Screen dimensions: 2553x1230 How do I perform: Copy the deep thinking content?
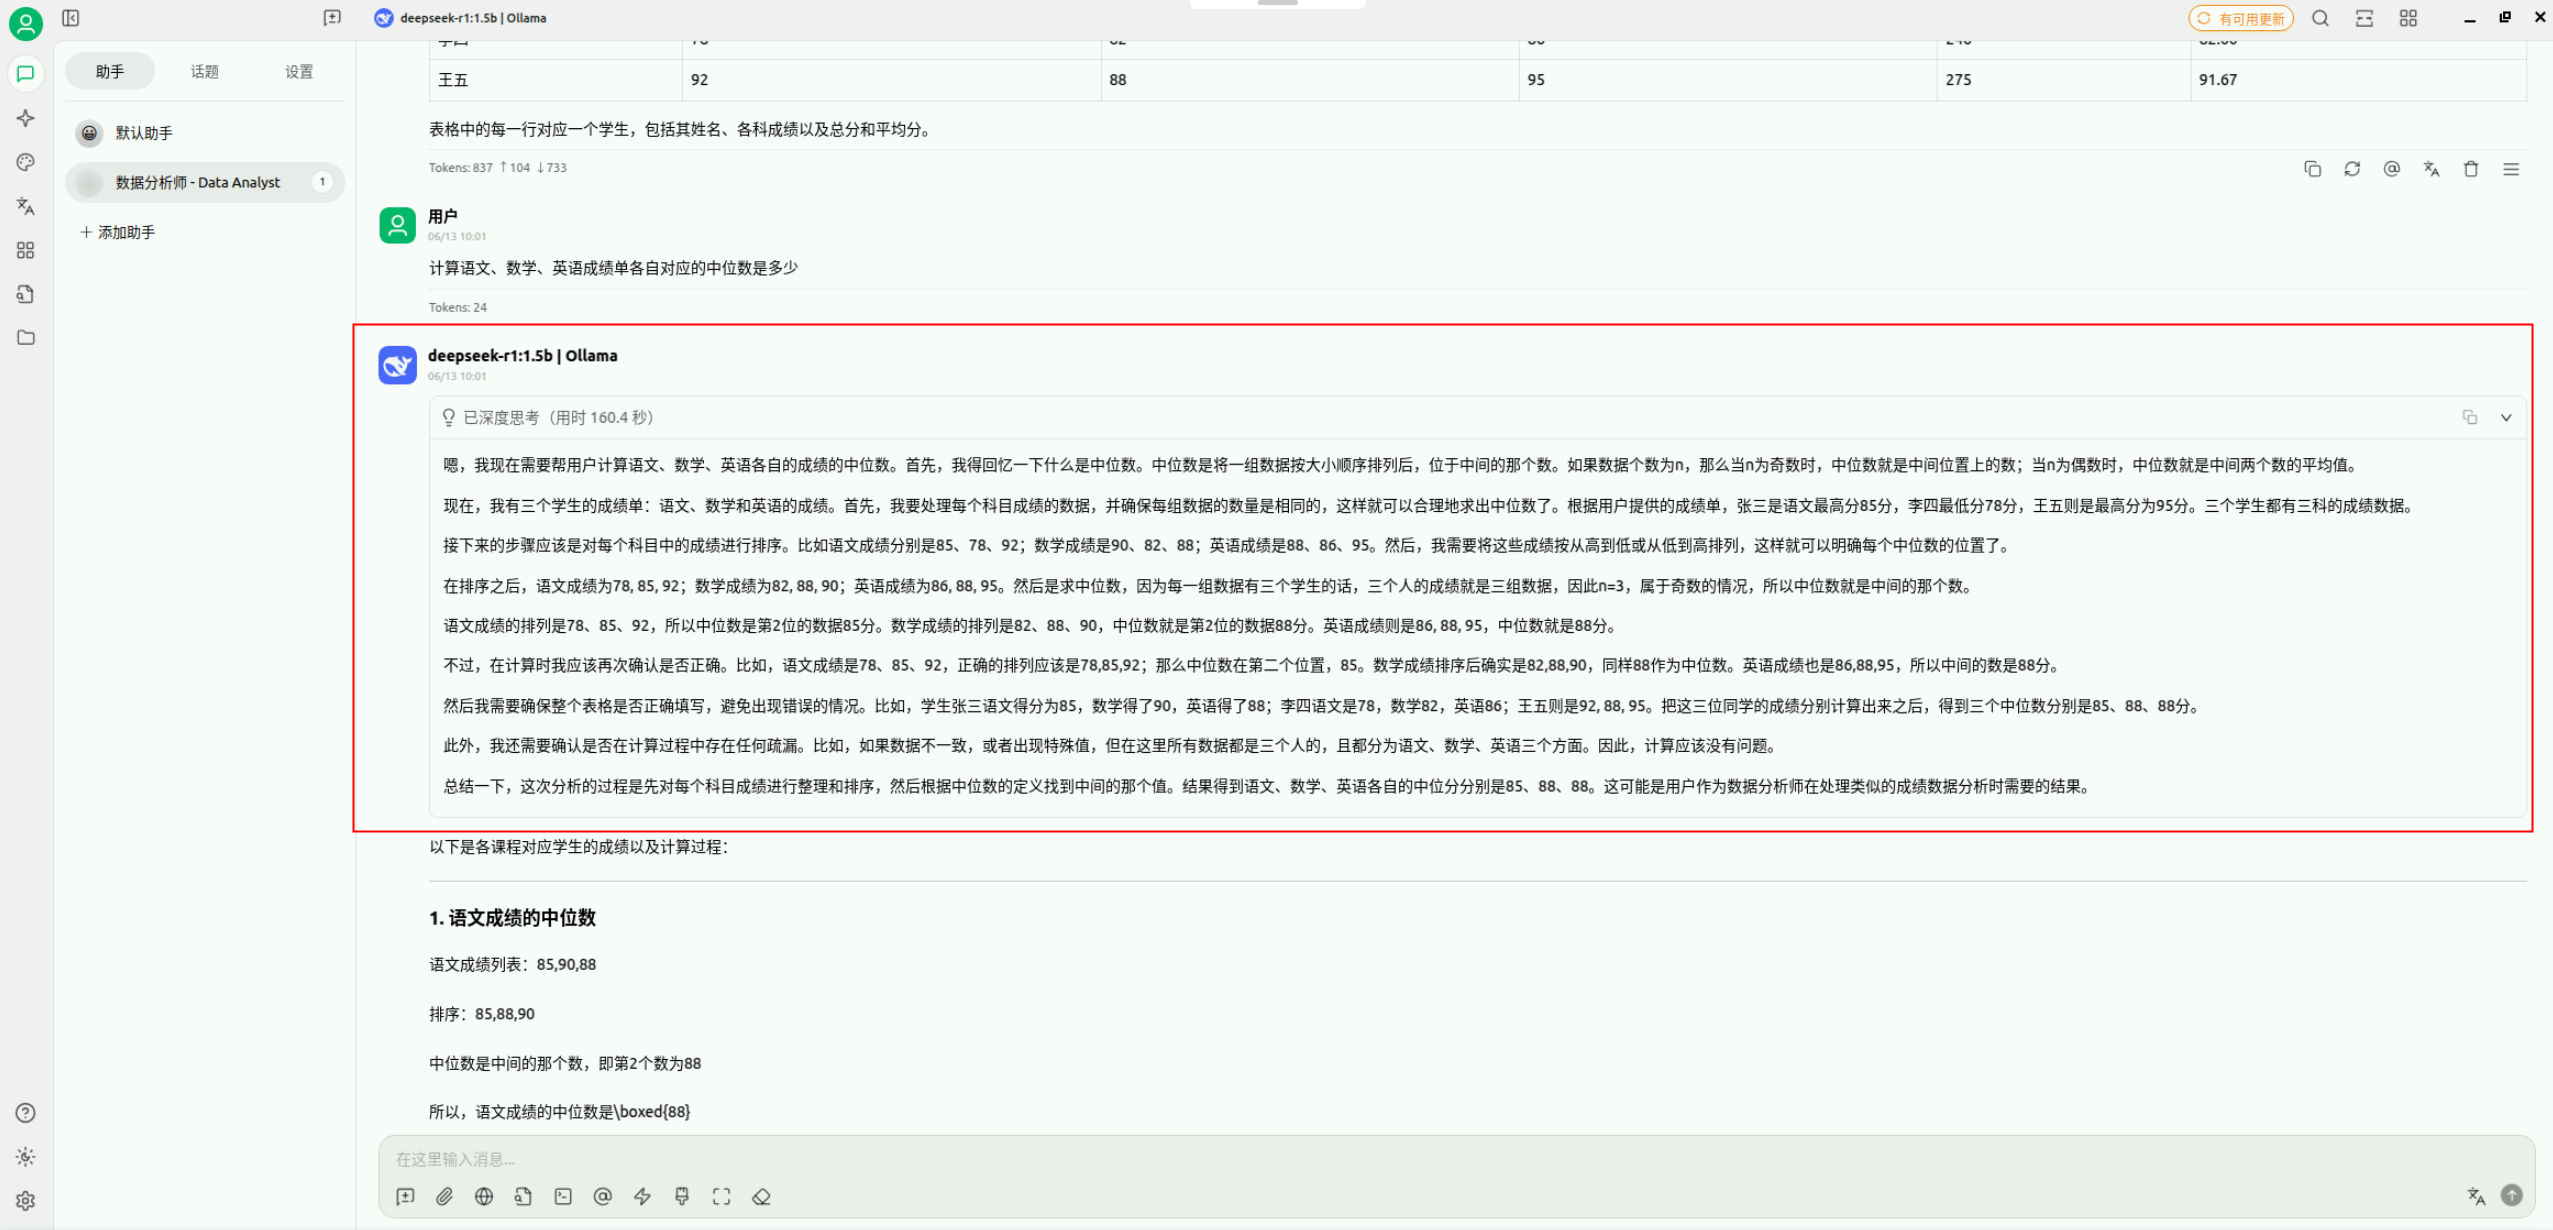pyautogui.click(x=2469, y=417)
